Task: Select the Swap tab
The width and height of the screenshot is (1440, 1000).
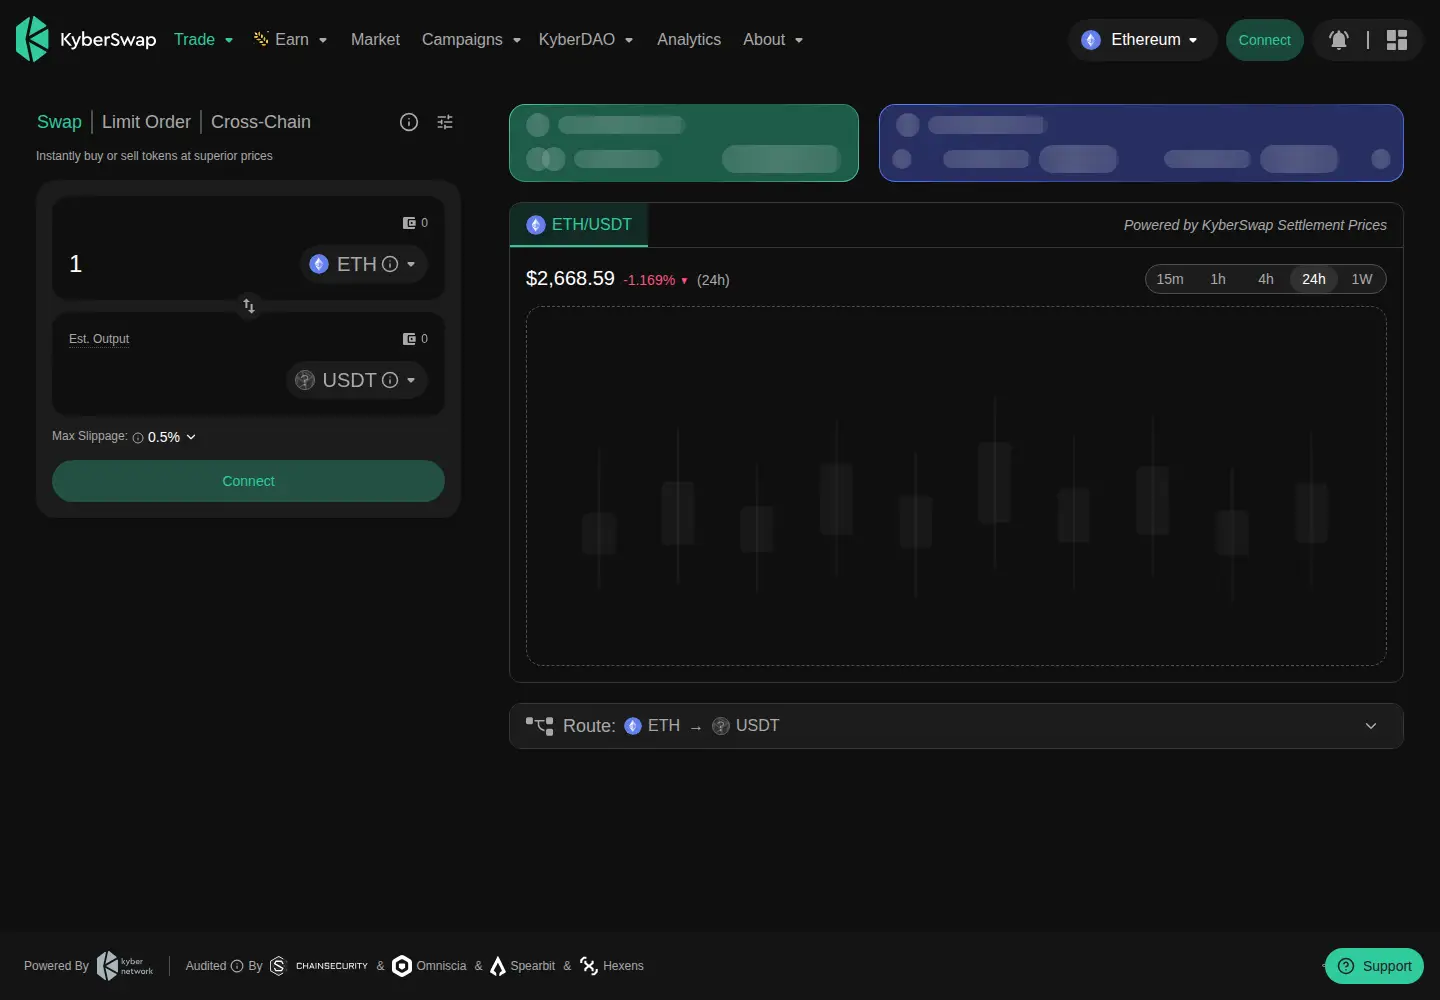Action: tap(59, 122)
